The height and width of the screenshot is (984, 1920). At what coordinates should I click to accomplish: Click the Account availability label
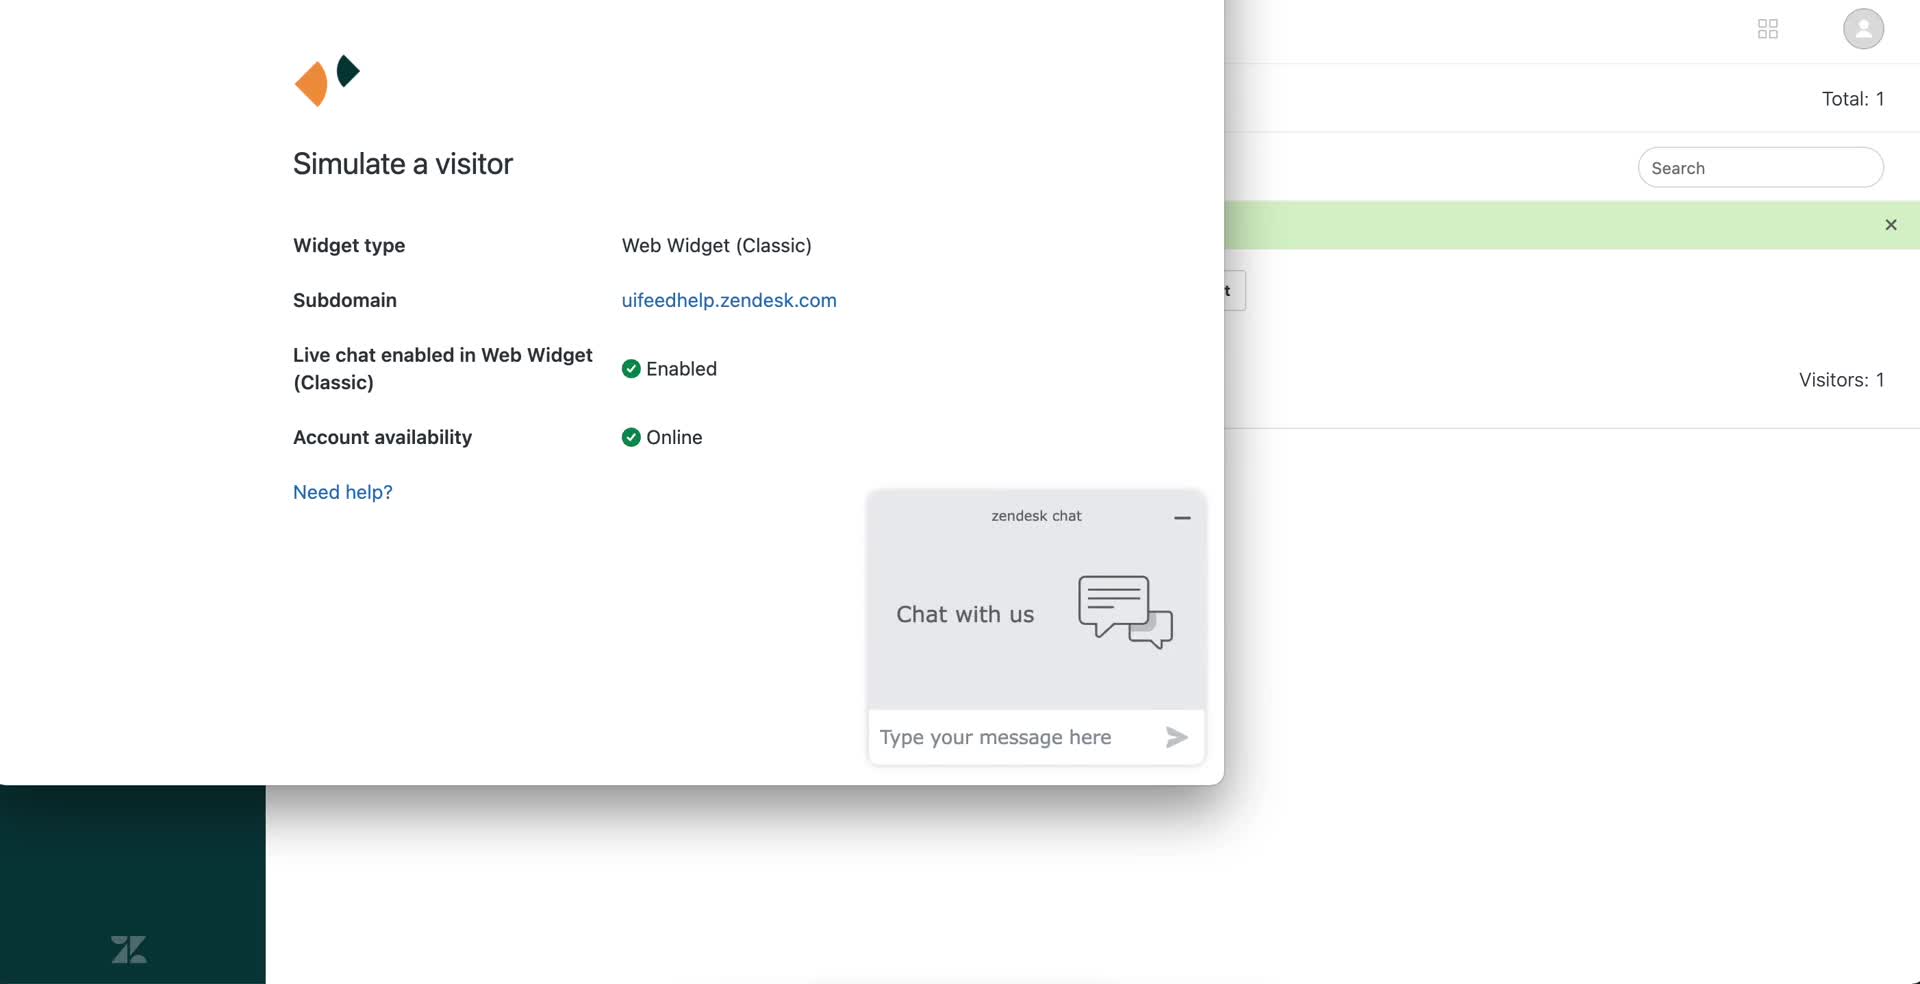tap(382, 437)
